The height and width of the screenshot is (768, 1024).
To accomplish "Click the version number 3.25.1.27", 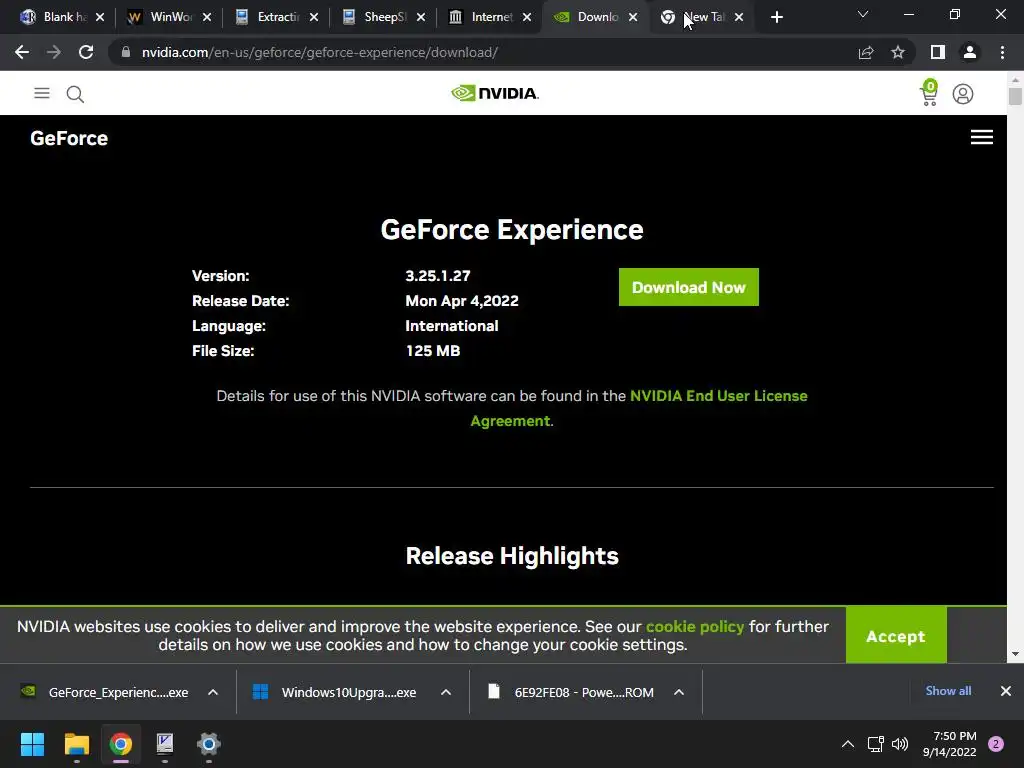I will click(x=438, y=276).
